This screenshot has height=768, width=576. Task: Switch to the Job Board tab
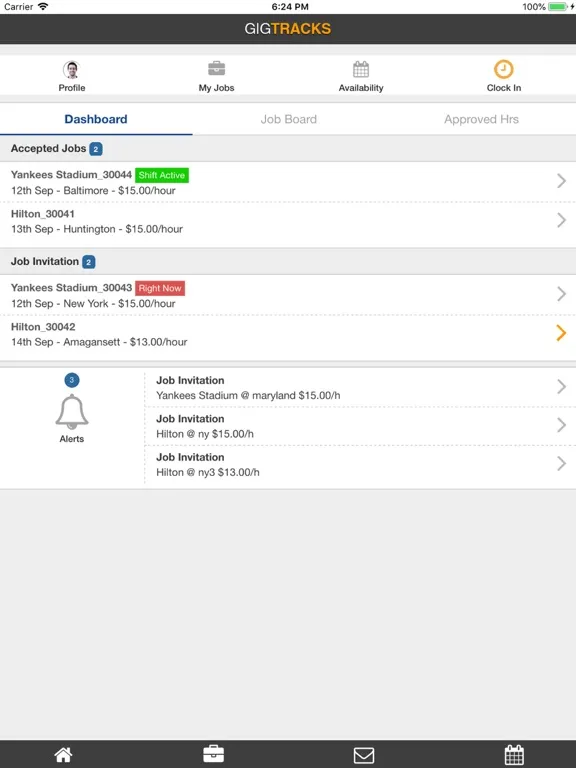[x=288, y=119]
